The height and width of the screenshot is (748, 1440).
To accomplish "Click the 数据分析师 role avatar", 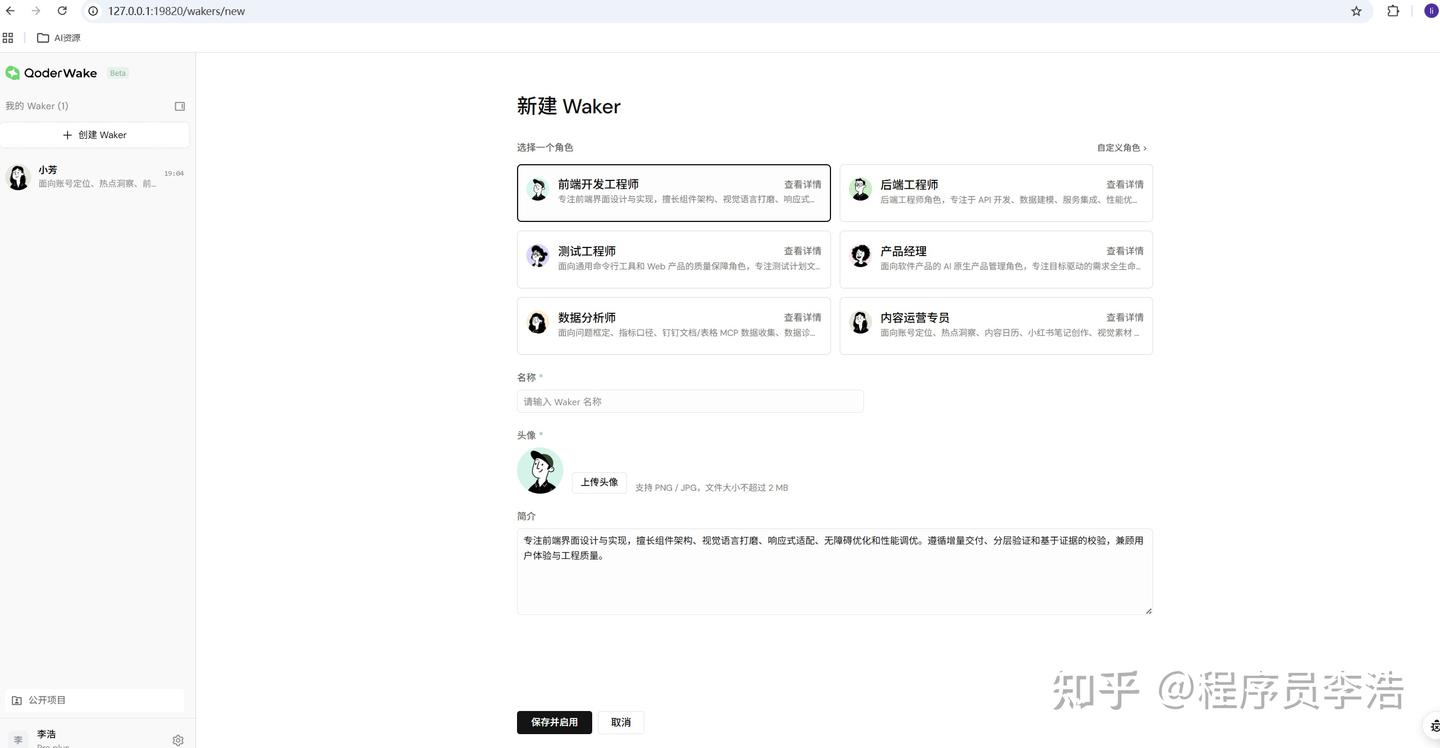I will point(538,322).
